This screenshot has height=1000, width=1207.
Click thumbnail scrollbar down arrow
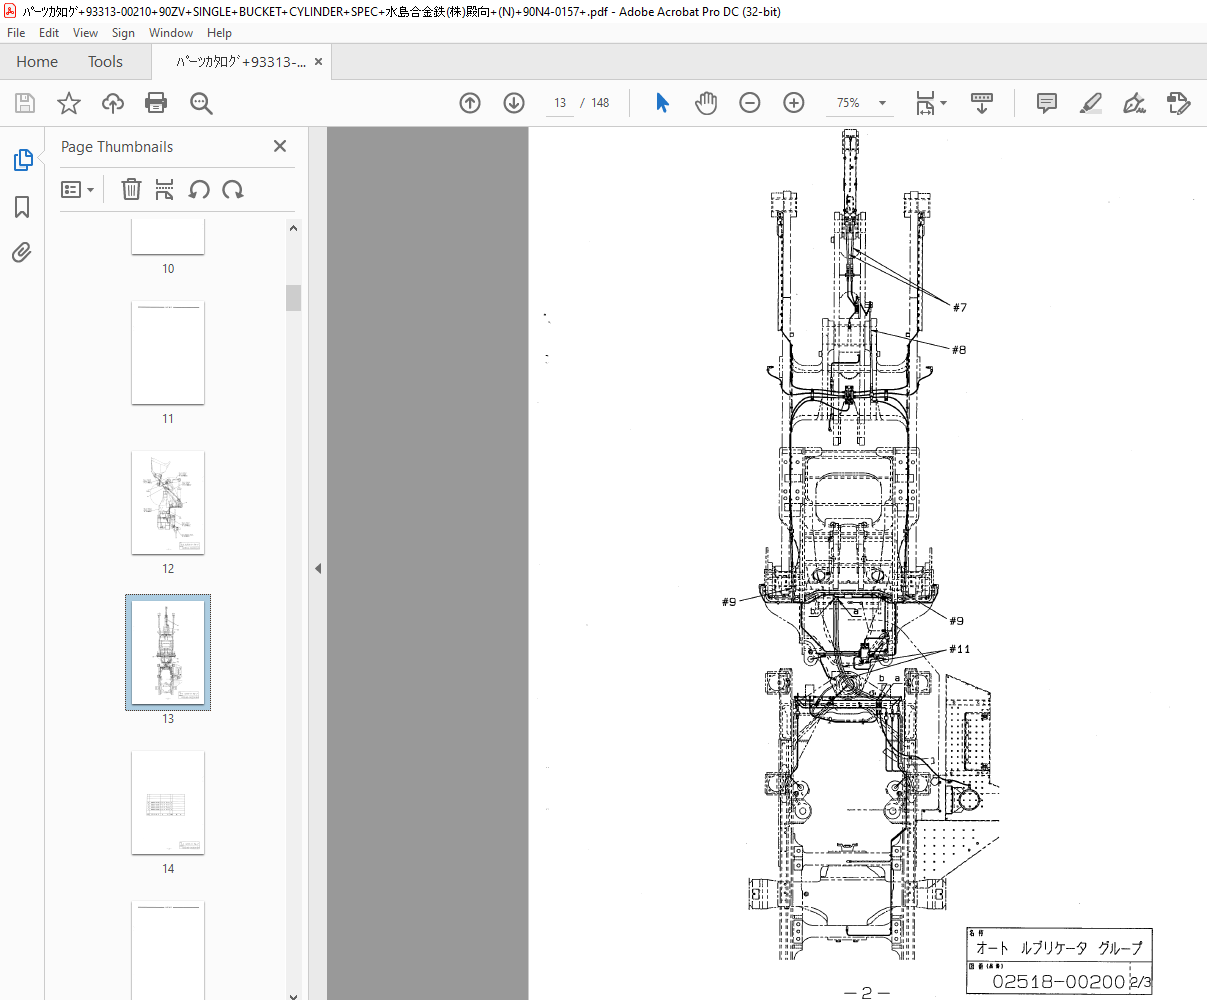(x=293, y=995)
